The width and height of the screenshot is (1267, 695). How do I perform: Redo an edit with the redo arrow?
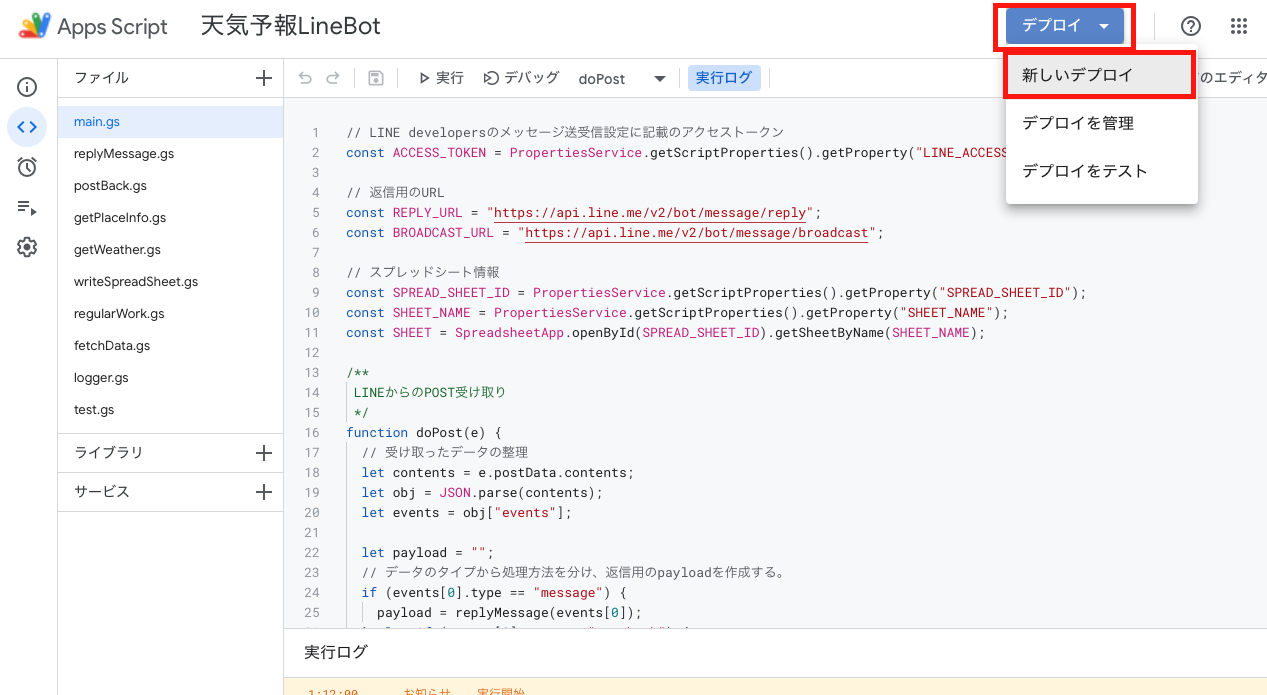[x=332, y=77]
